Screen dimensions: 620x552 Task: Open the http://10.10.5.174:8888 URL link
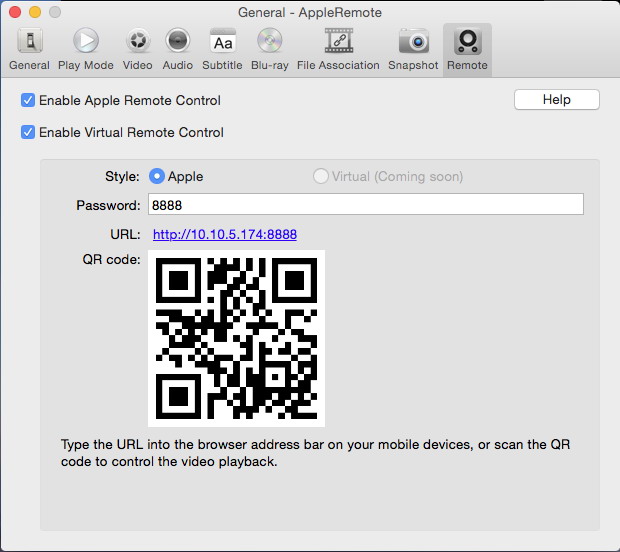point(224,235)
